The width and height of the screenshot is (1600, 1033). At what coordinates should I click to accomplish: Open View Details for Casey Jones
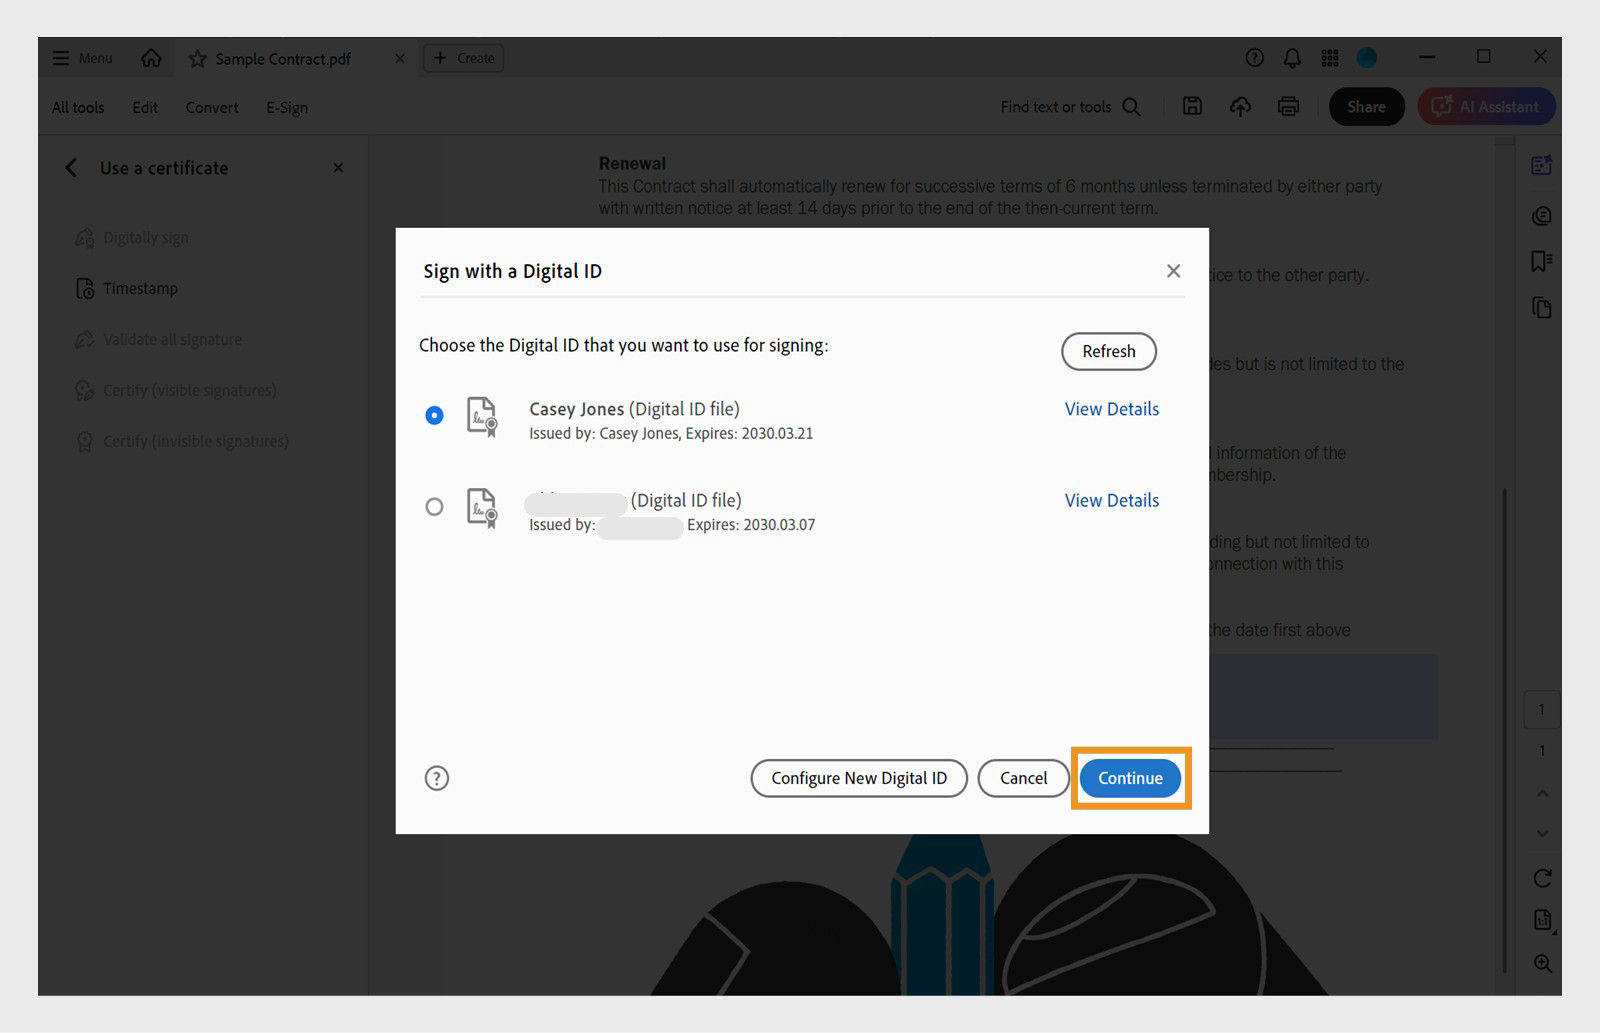point(1111,409)
